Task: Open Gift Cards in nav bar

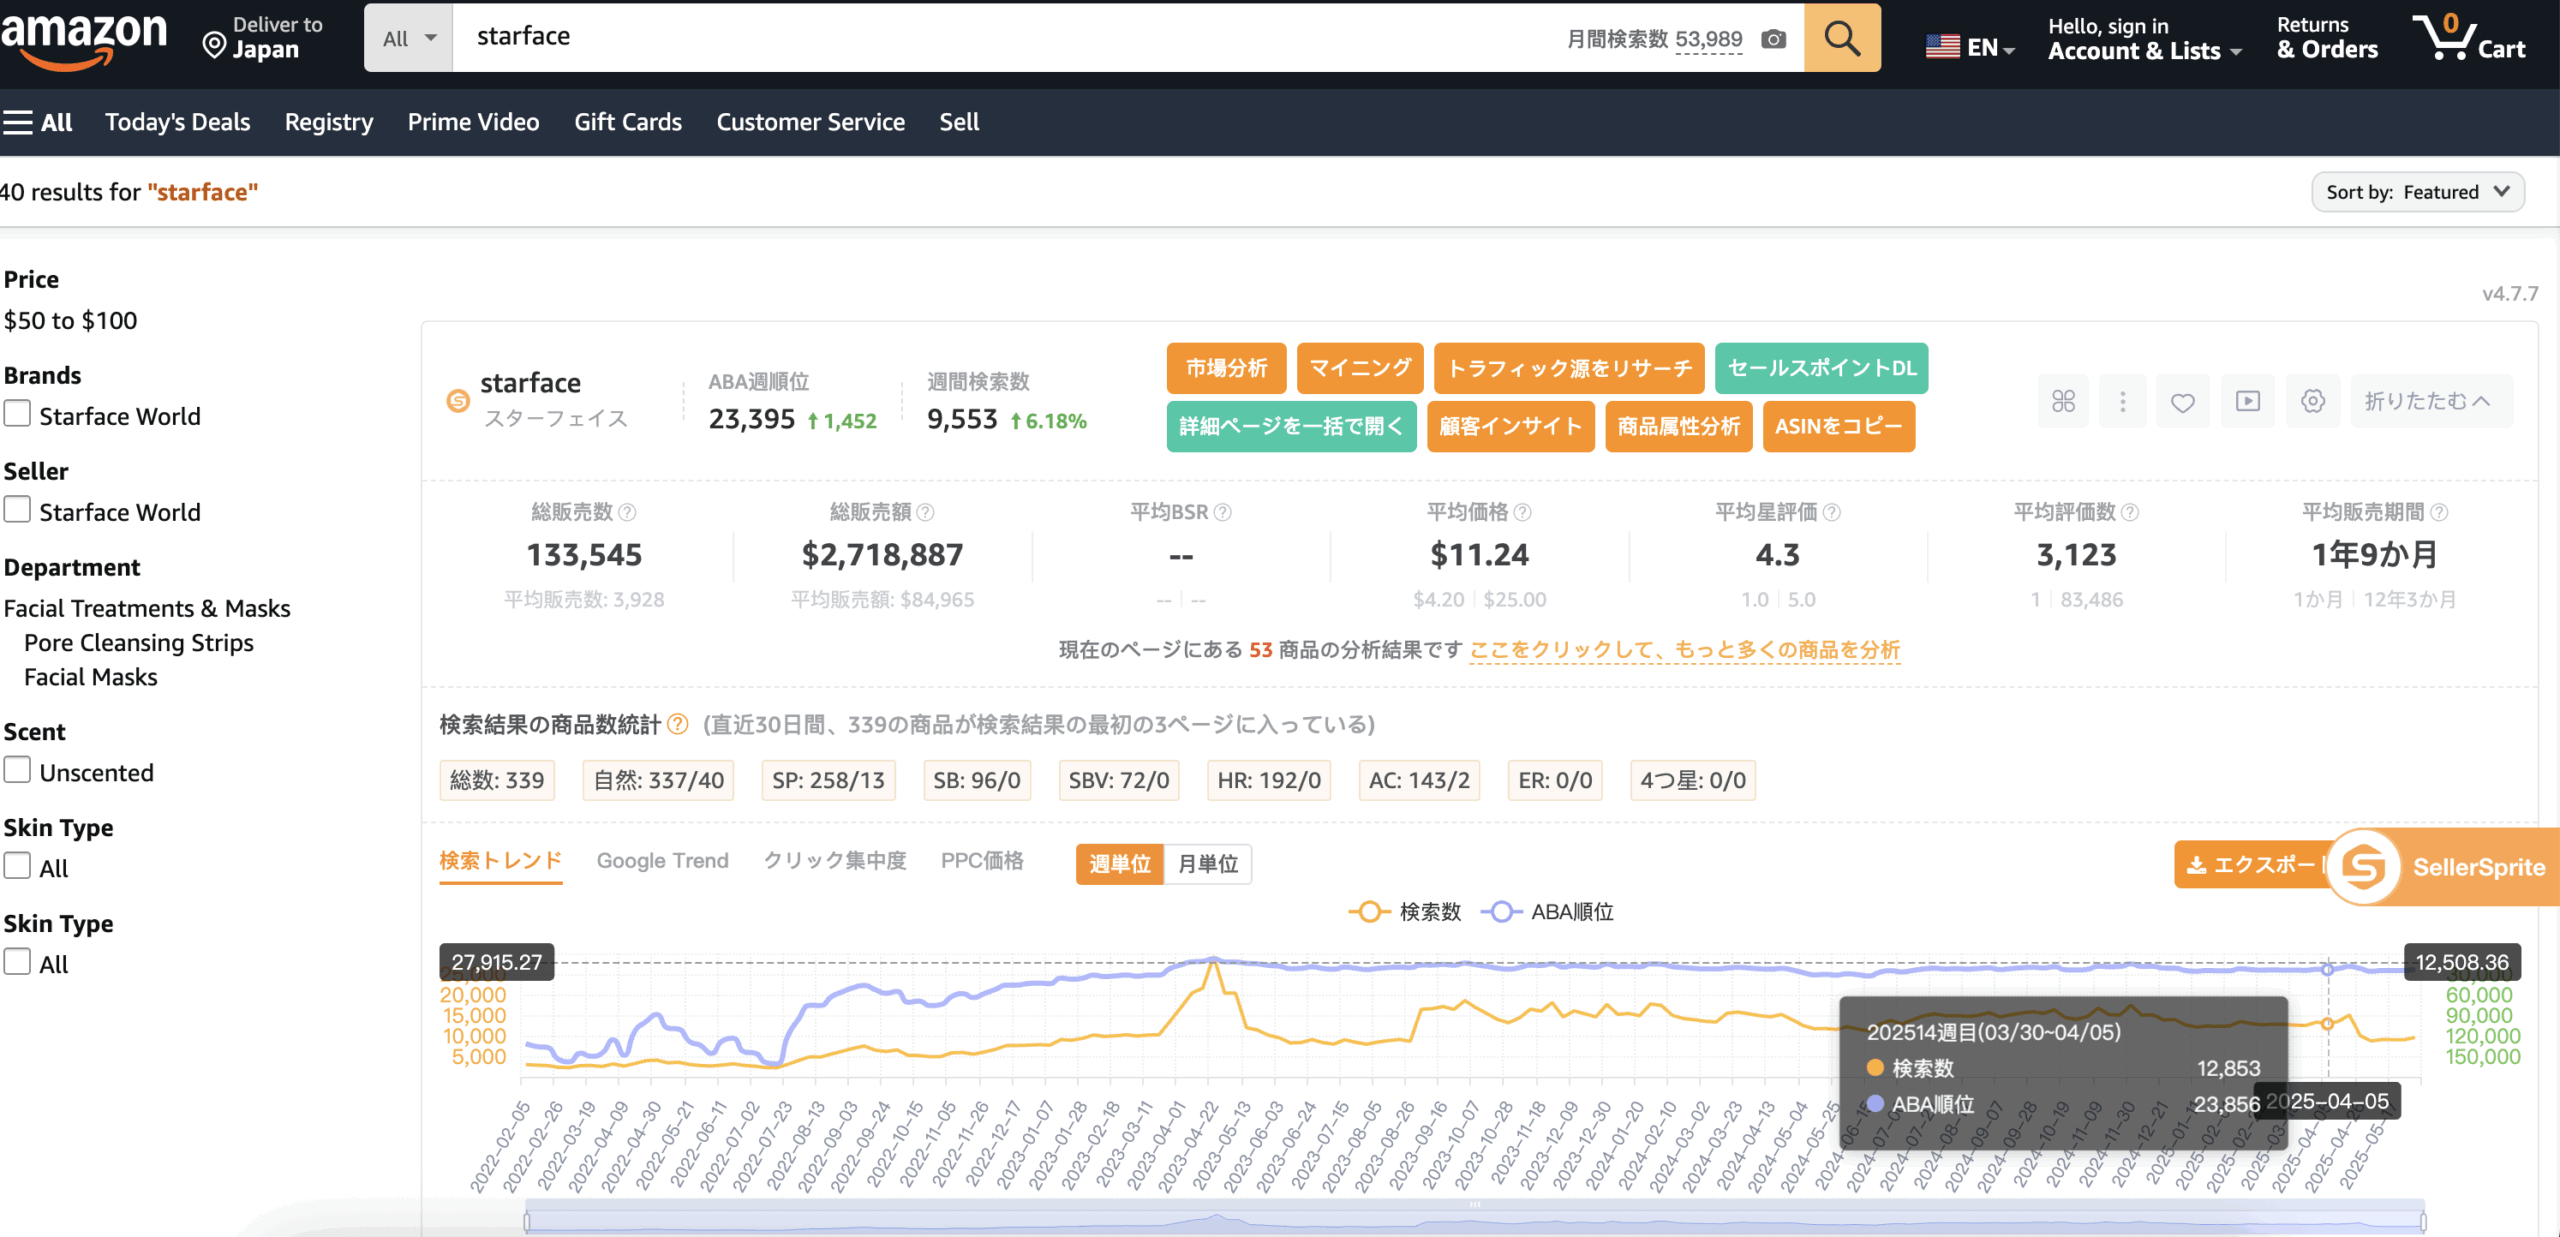Action: [628, 122]
